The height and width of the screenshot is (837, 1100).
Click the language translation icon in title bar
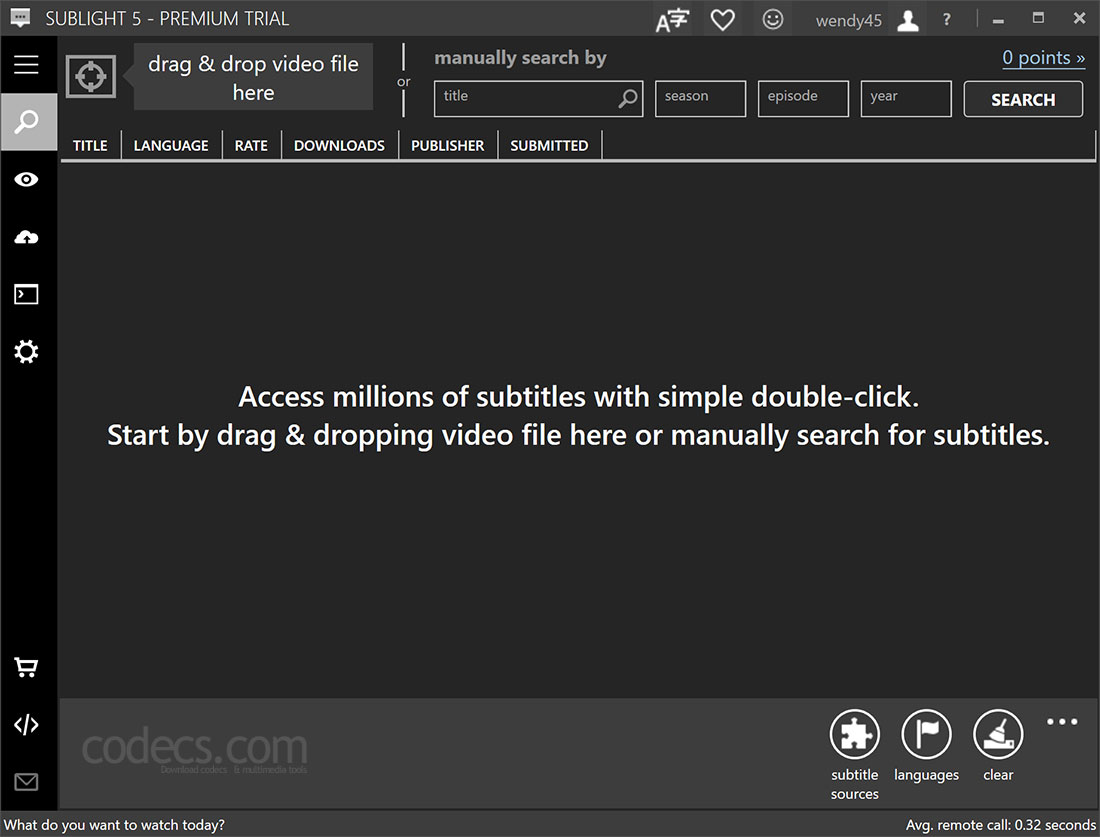[672, 20]
